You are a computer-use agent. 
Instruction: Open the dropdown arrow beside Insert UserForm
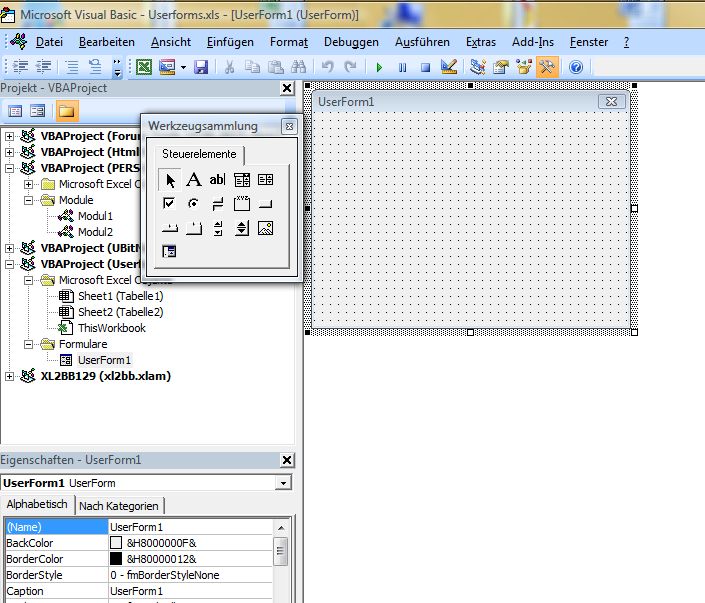[x=183, y=67]
